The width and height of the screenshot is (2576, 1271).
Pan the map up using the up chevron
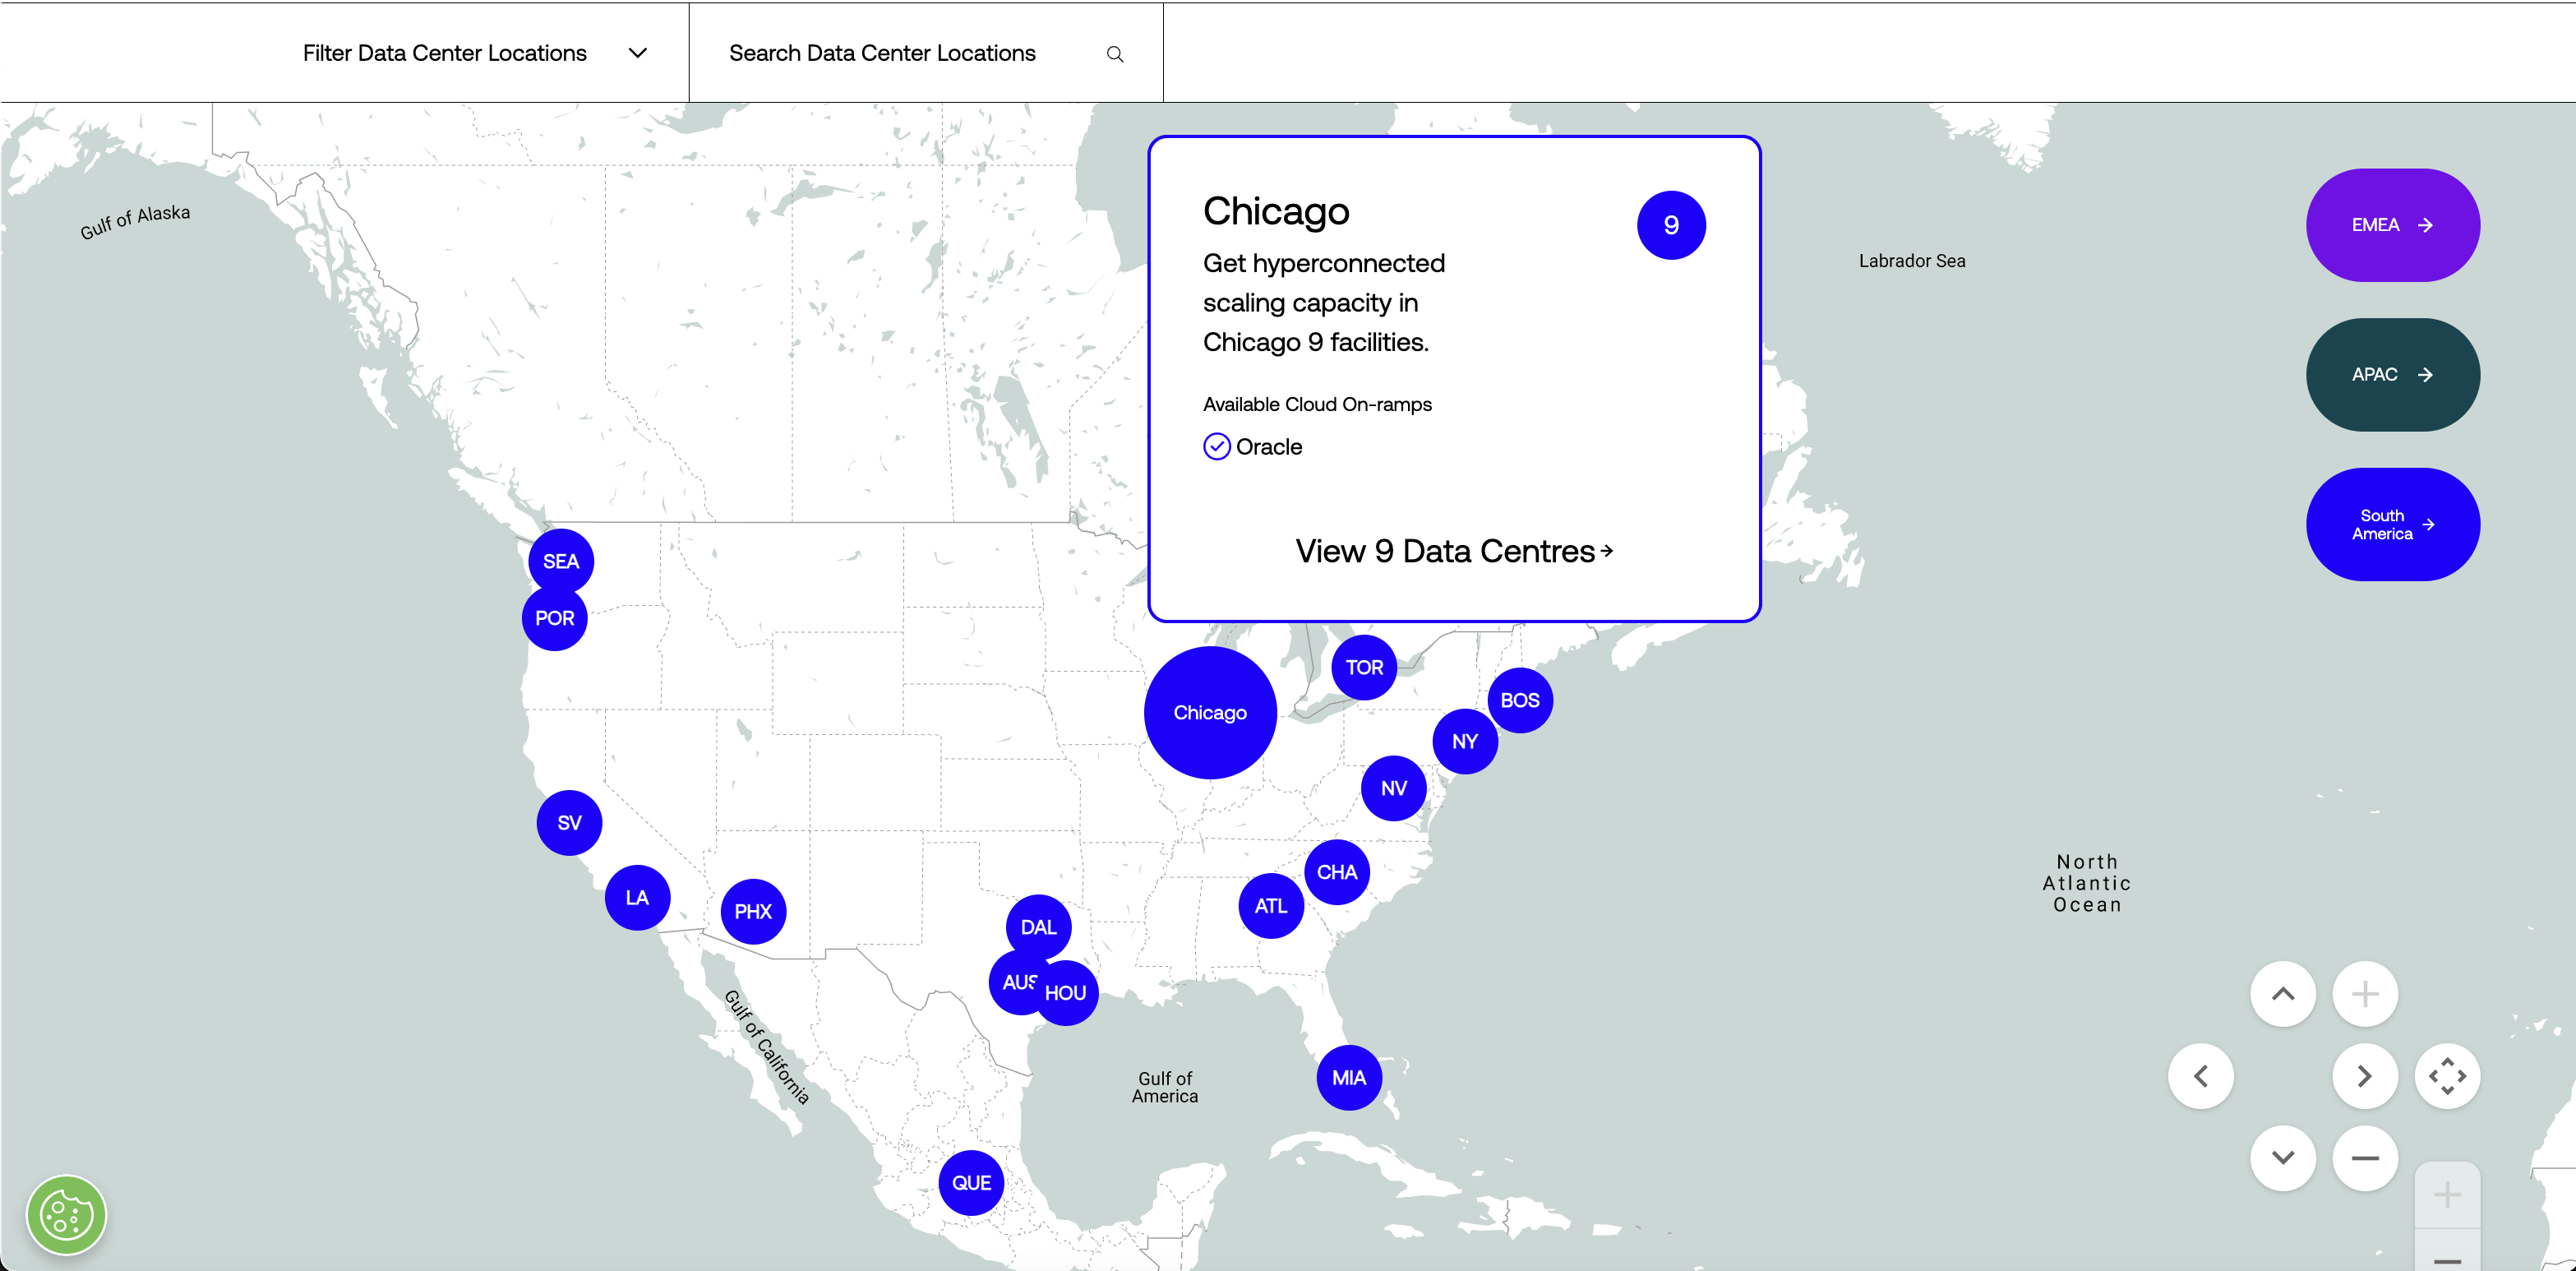[2283, 993]
